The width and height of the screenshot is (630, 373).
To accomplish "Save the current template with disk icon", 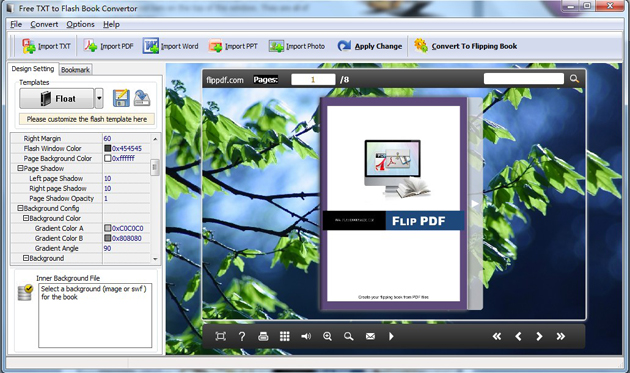I will click(121, 98).
